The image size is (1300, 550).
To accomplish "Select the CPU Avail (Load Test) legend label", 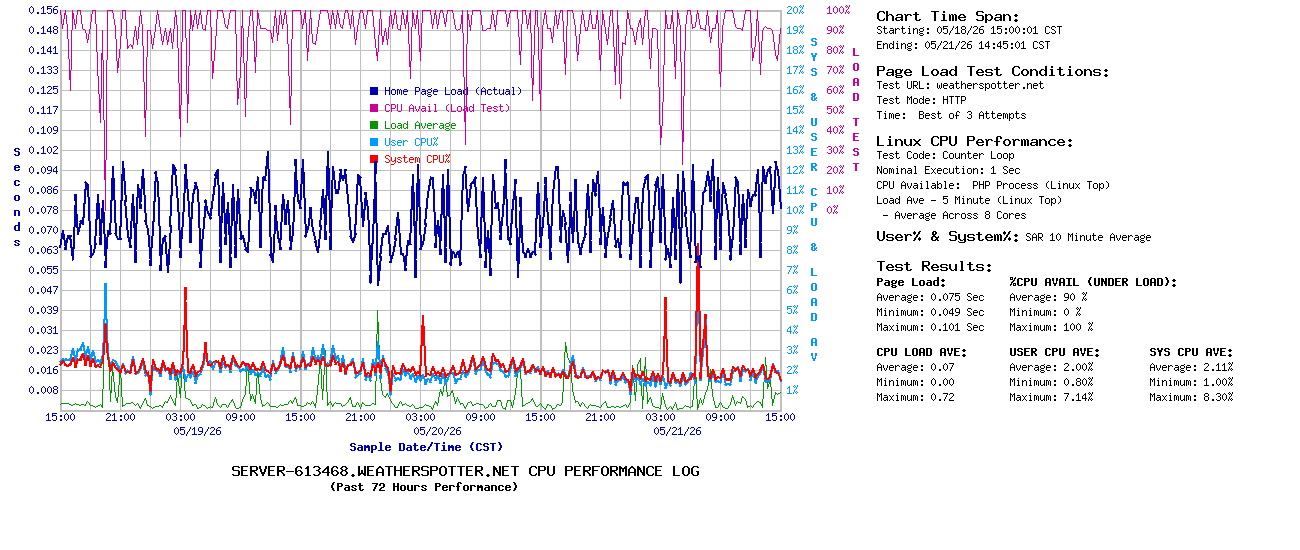I will pos(447,108).
